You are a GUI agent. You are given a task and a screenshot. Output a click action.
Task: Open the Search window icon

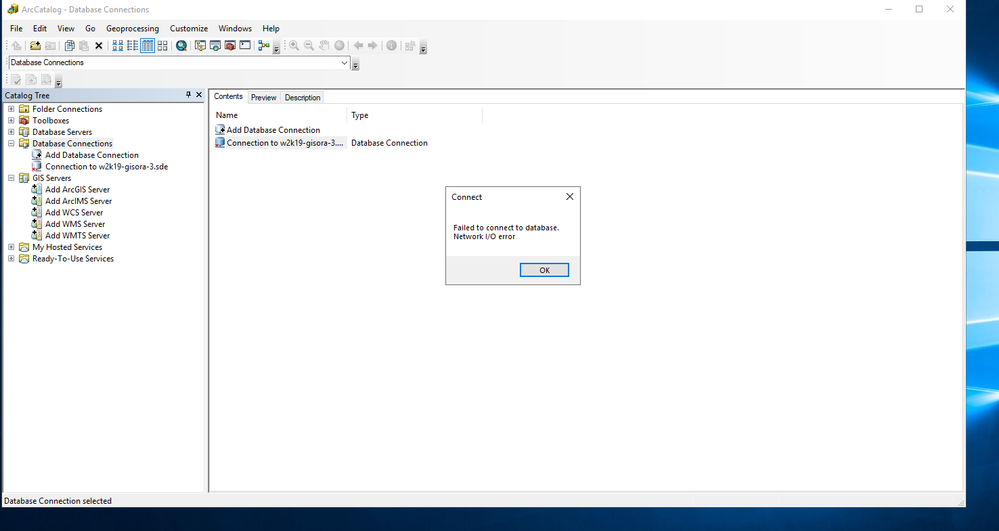click(182, 45)
